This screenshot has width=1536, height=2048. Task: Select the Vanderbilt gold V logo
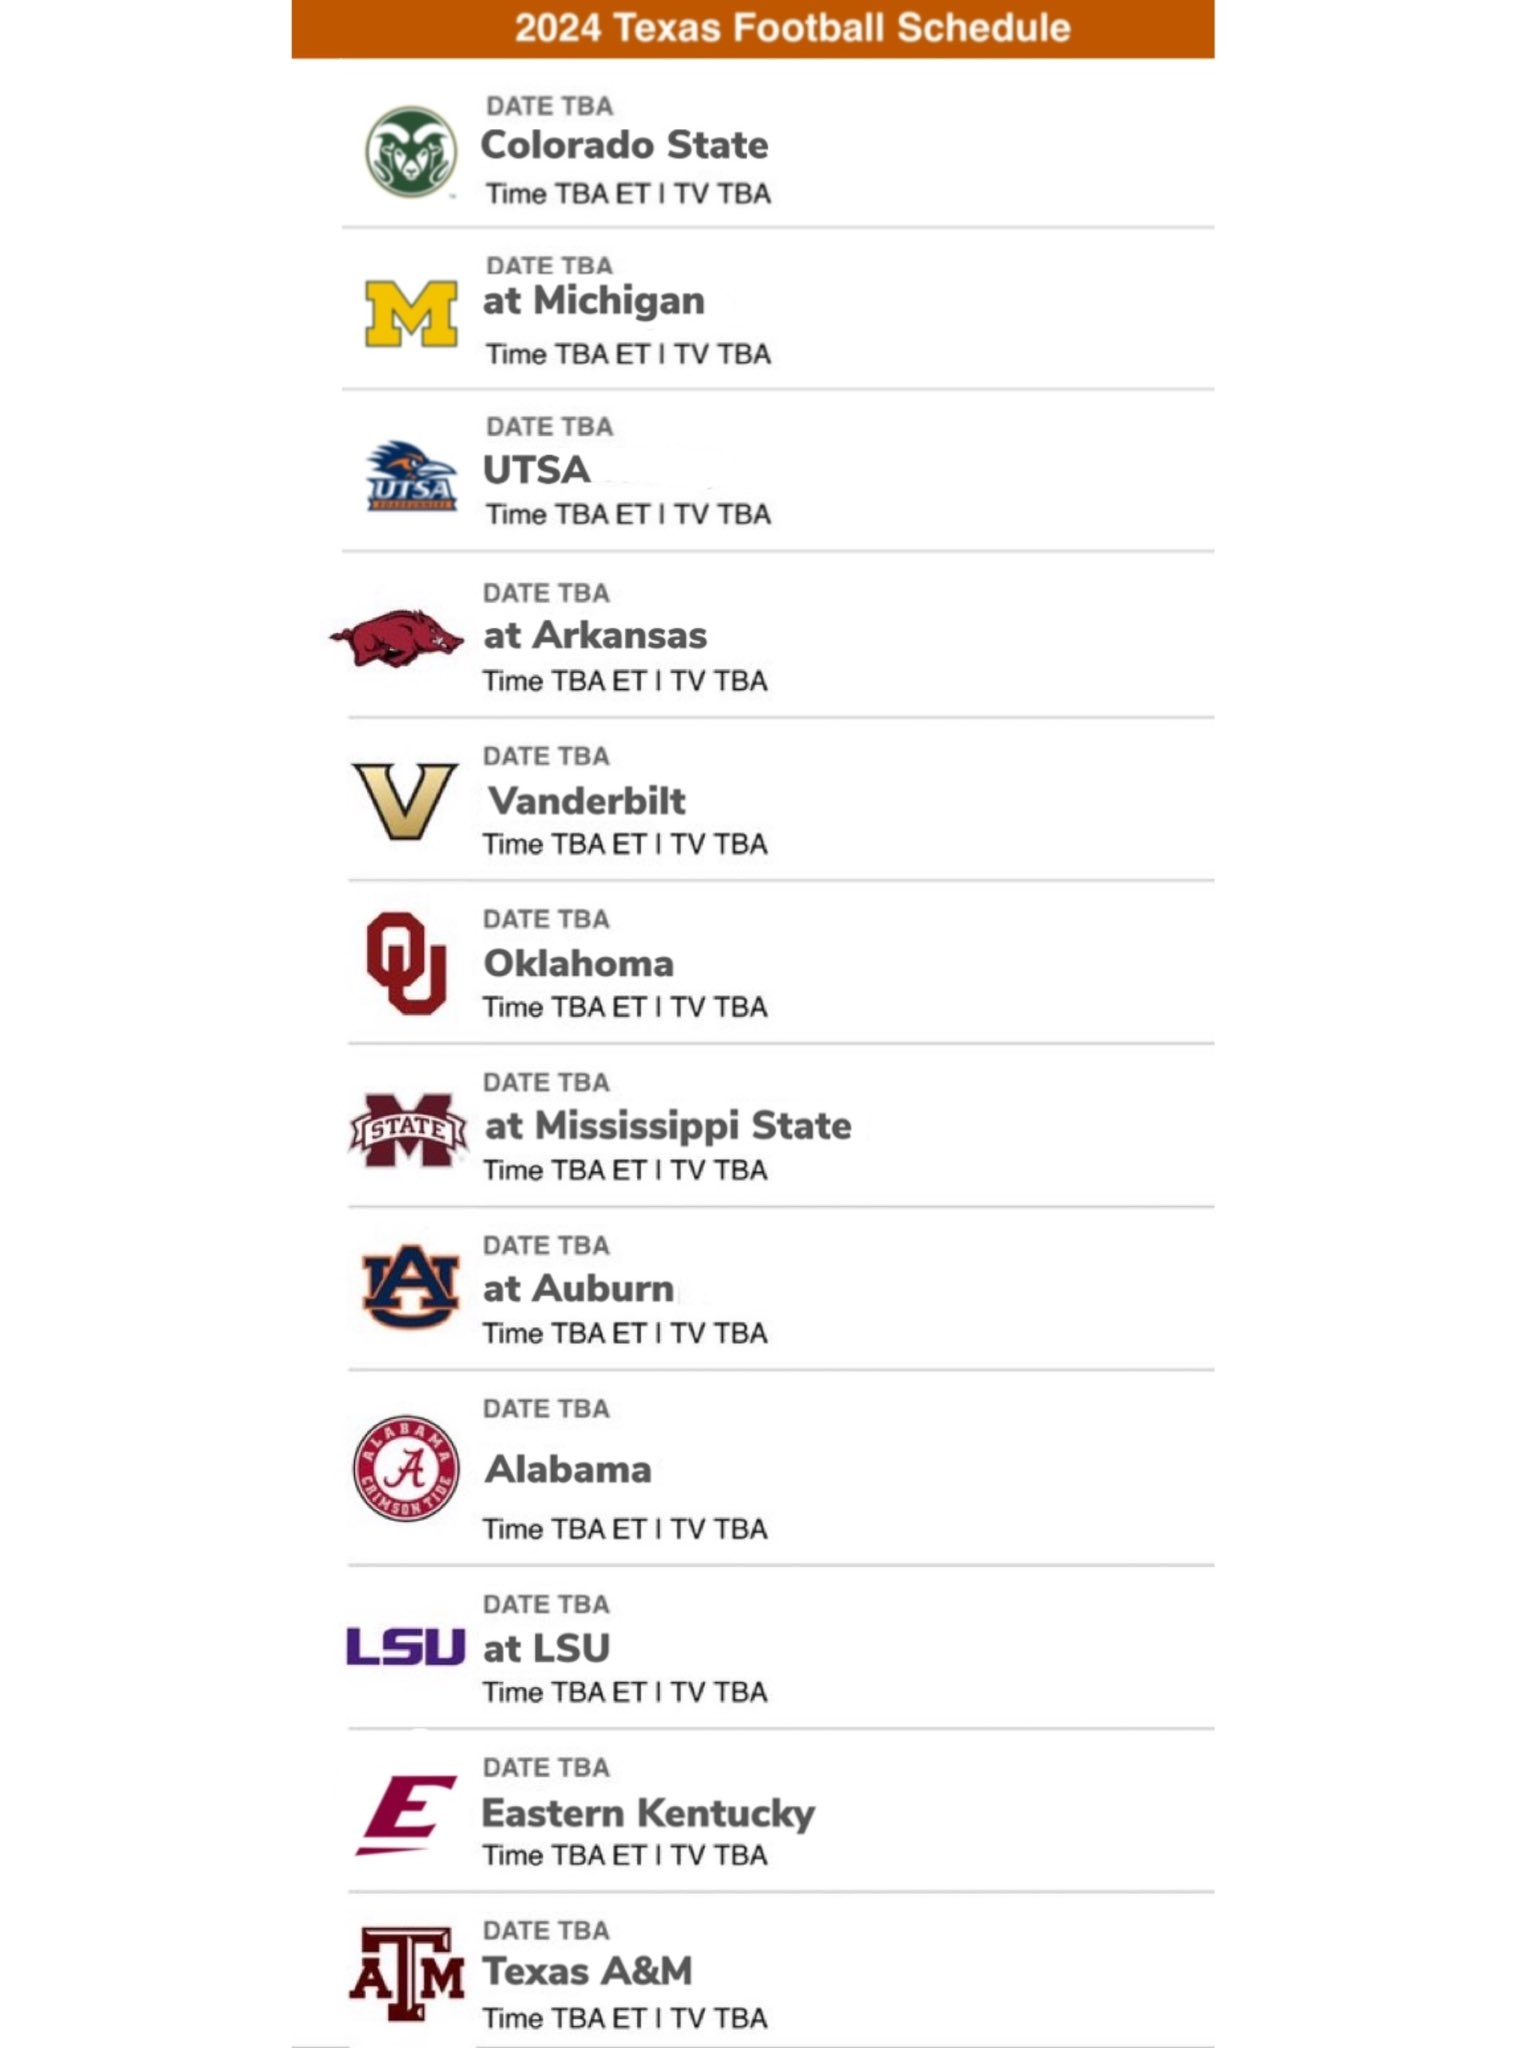[405, 800]
